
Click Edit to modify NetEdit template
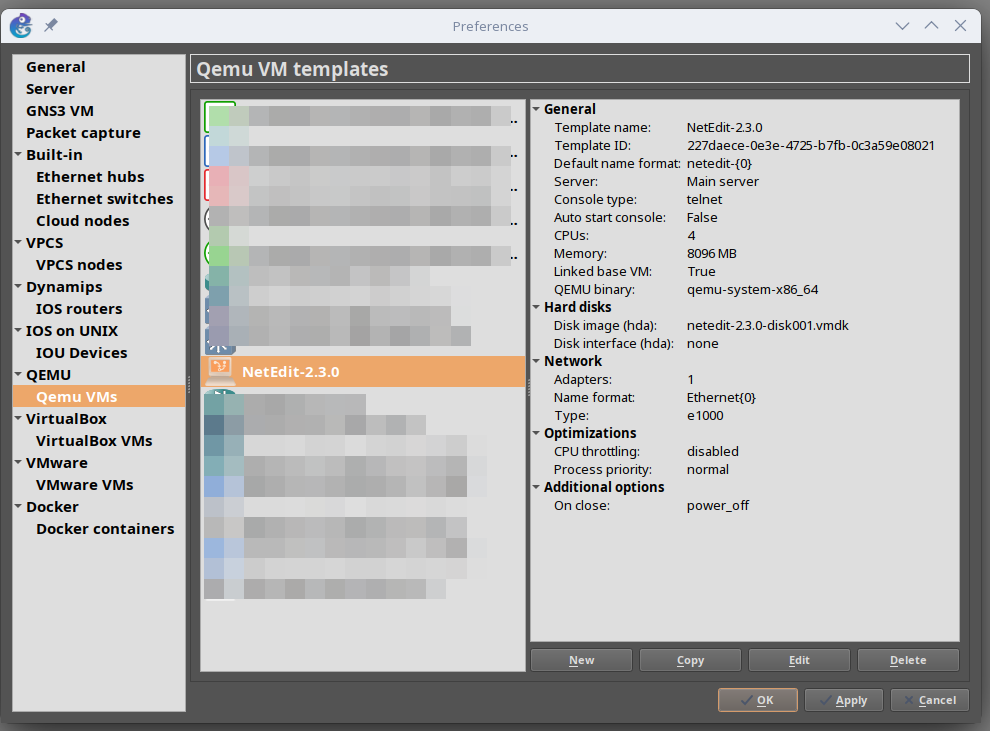click(799, 660)
